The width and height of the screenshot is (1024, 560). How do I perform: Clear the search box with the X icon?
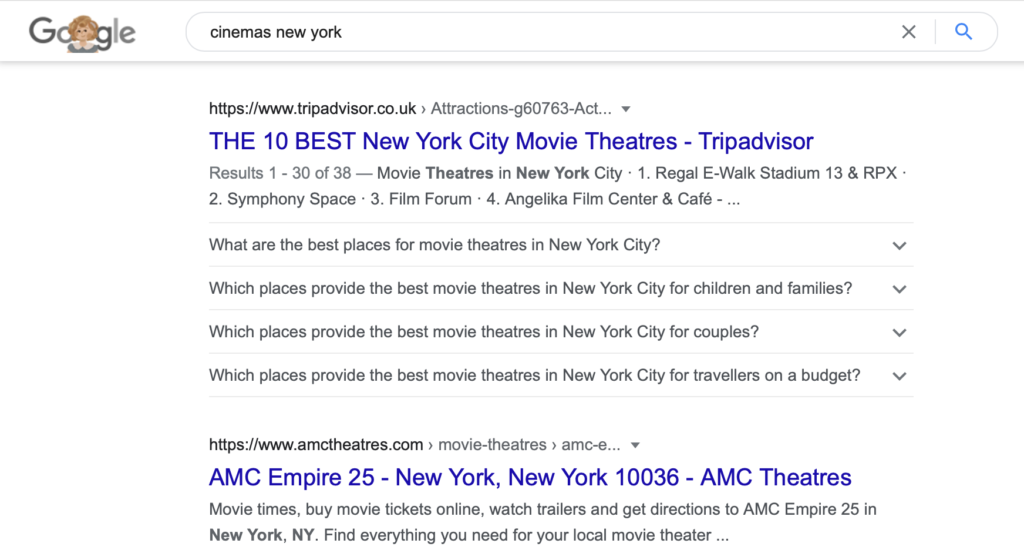coord(908,32)
